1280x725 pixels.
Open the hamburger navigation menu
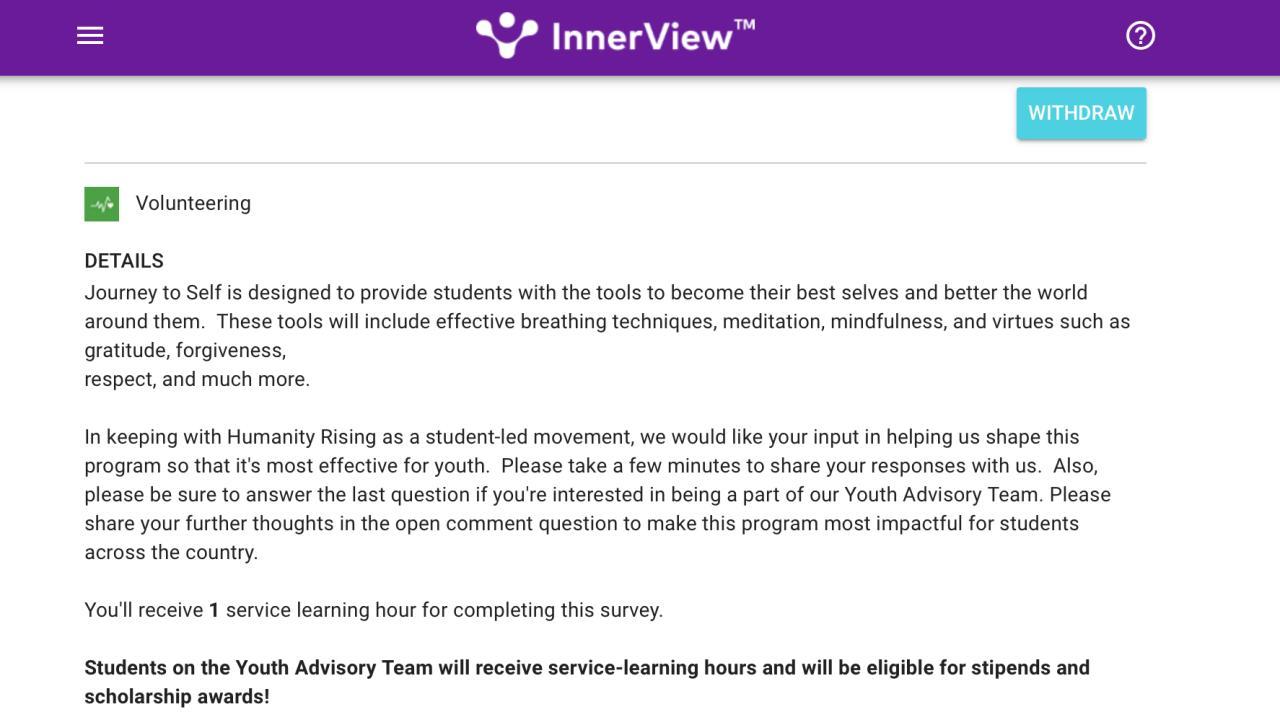coord(90,36)
